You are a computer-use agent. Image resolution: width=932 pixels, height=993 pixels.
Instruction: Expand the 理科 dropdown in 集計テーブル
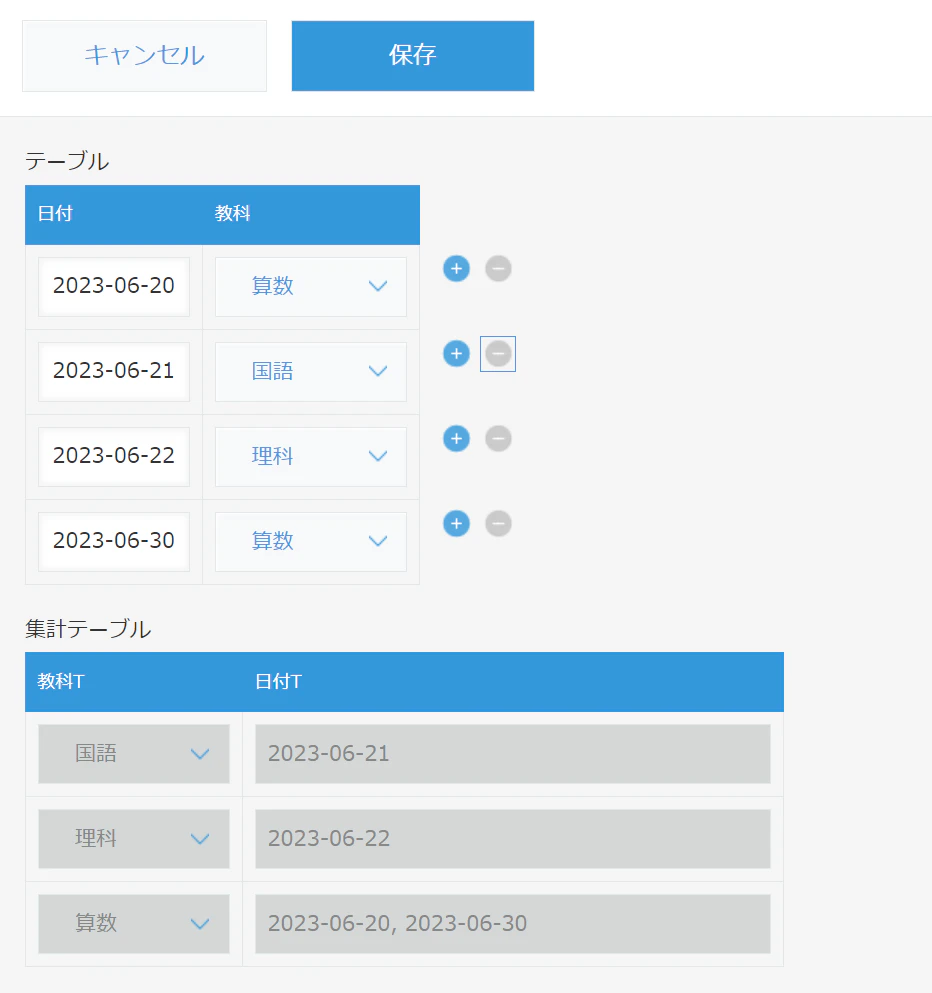point(134,838)
